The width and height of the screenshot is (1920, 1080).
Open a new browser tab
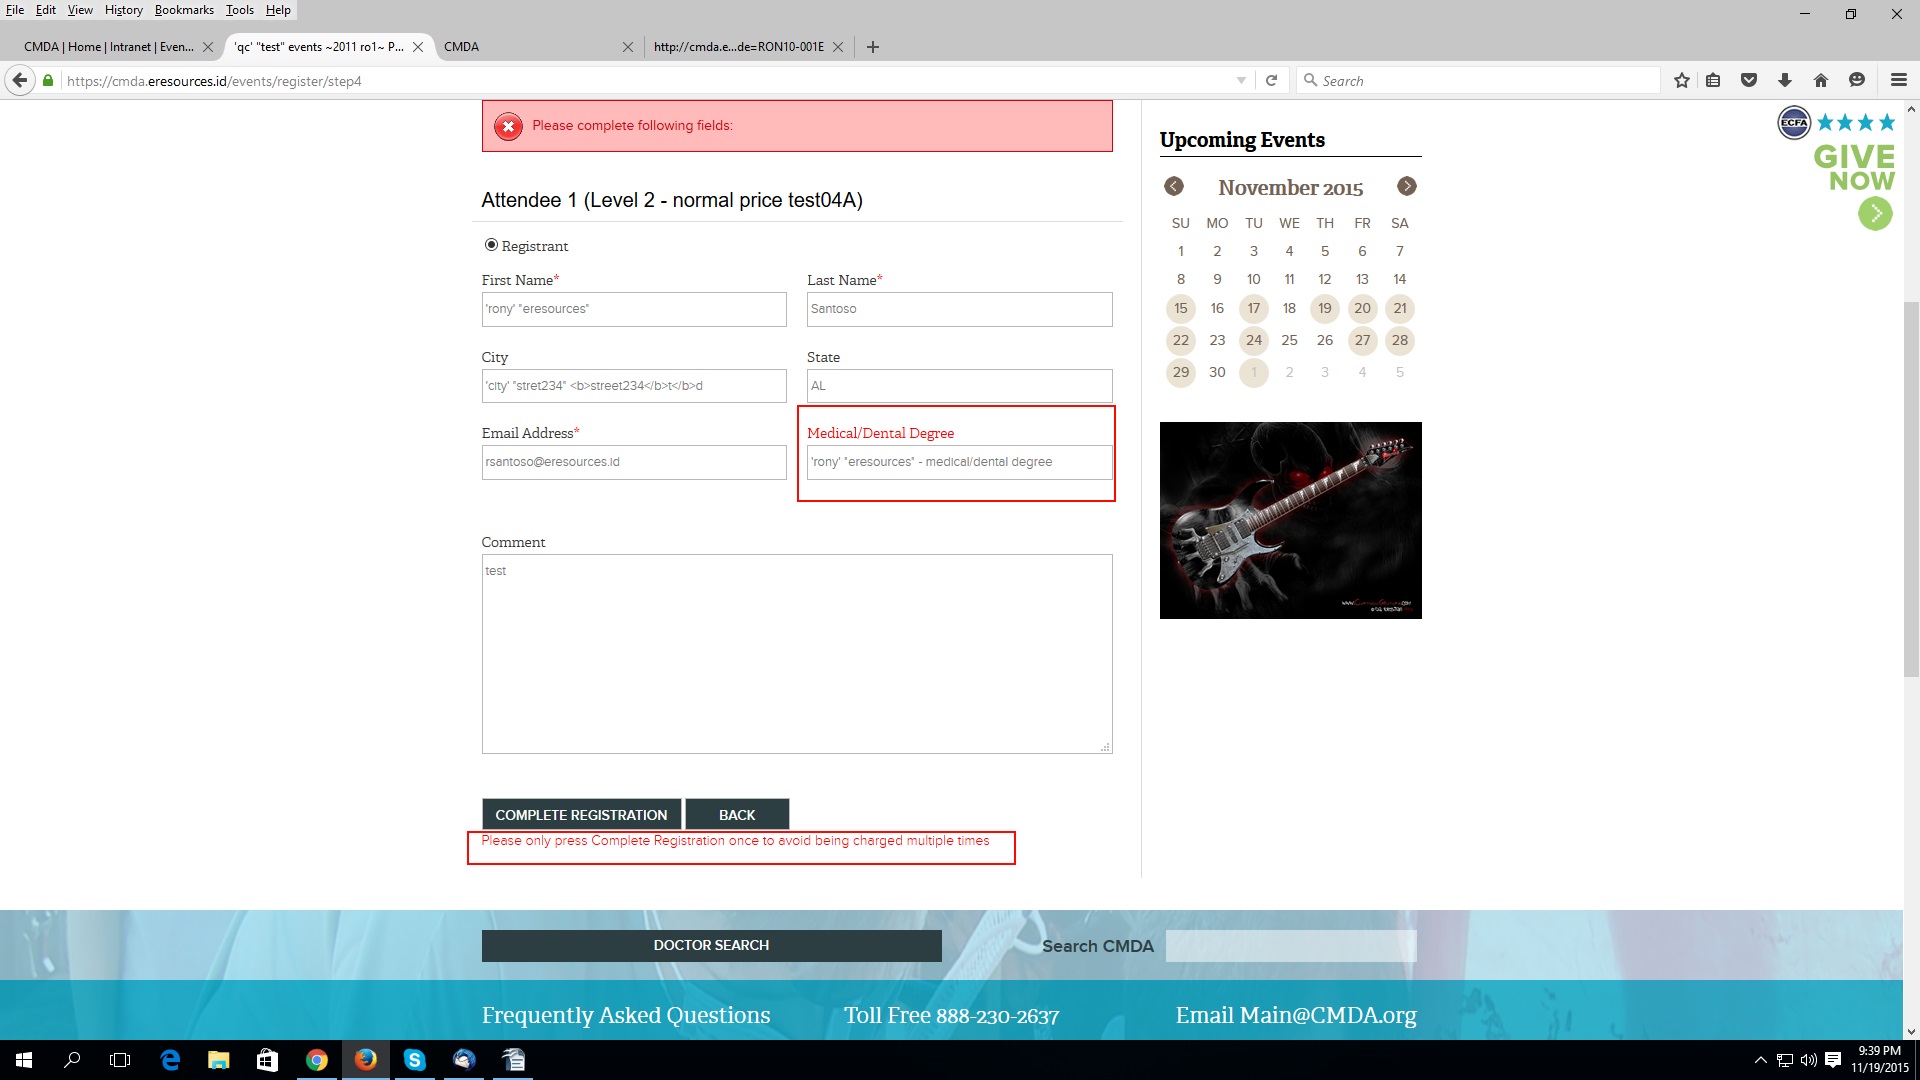873,47
